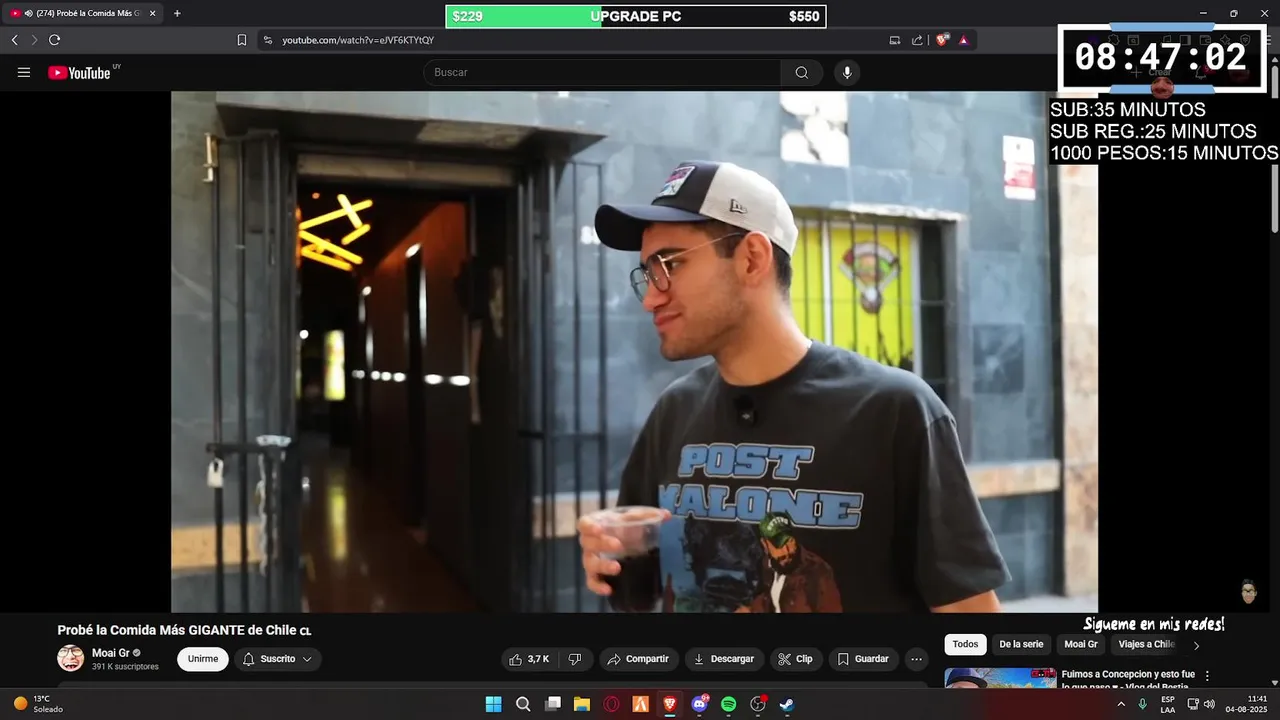1280x720 pixels.
Task: Click the Compartir button
Action: pyautogui.click(x=639, y=659)
